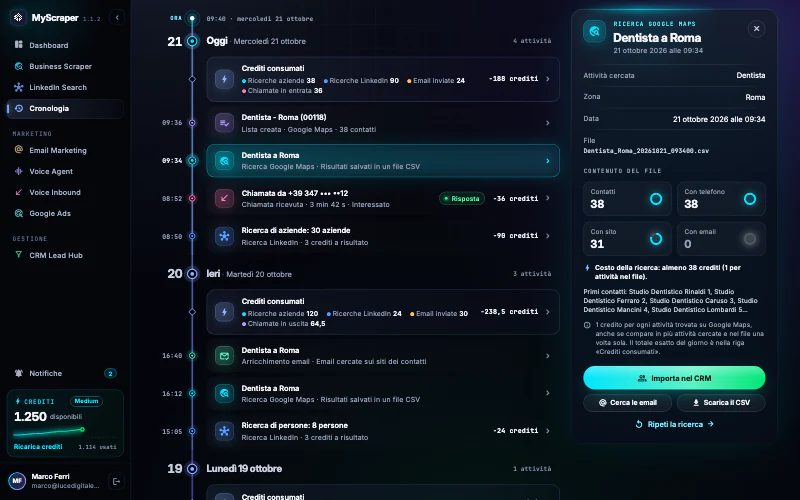This screenshot has width=800, height=500.
Task: Click lightning icon of today's Crediti consumati
Action: 224,79
